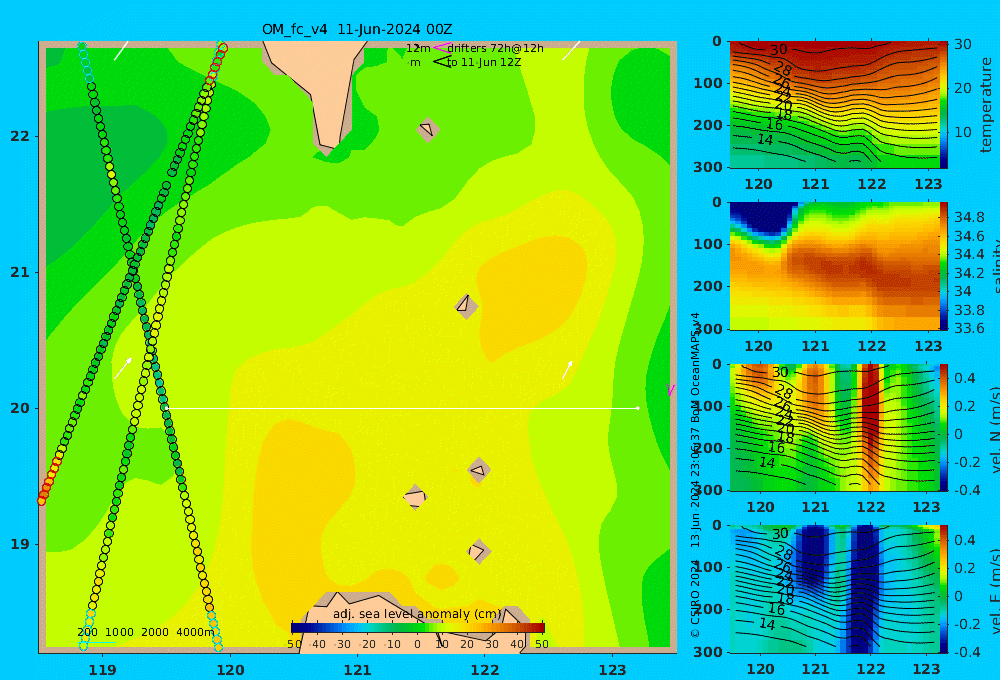1000x680 pixels.
Task: Click the white current arrow near 20.3N 122.6E
Action: click(567, 369)
